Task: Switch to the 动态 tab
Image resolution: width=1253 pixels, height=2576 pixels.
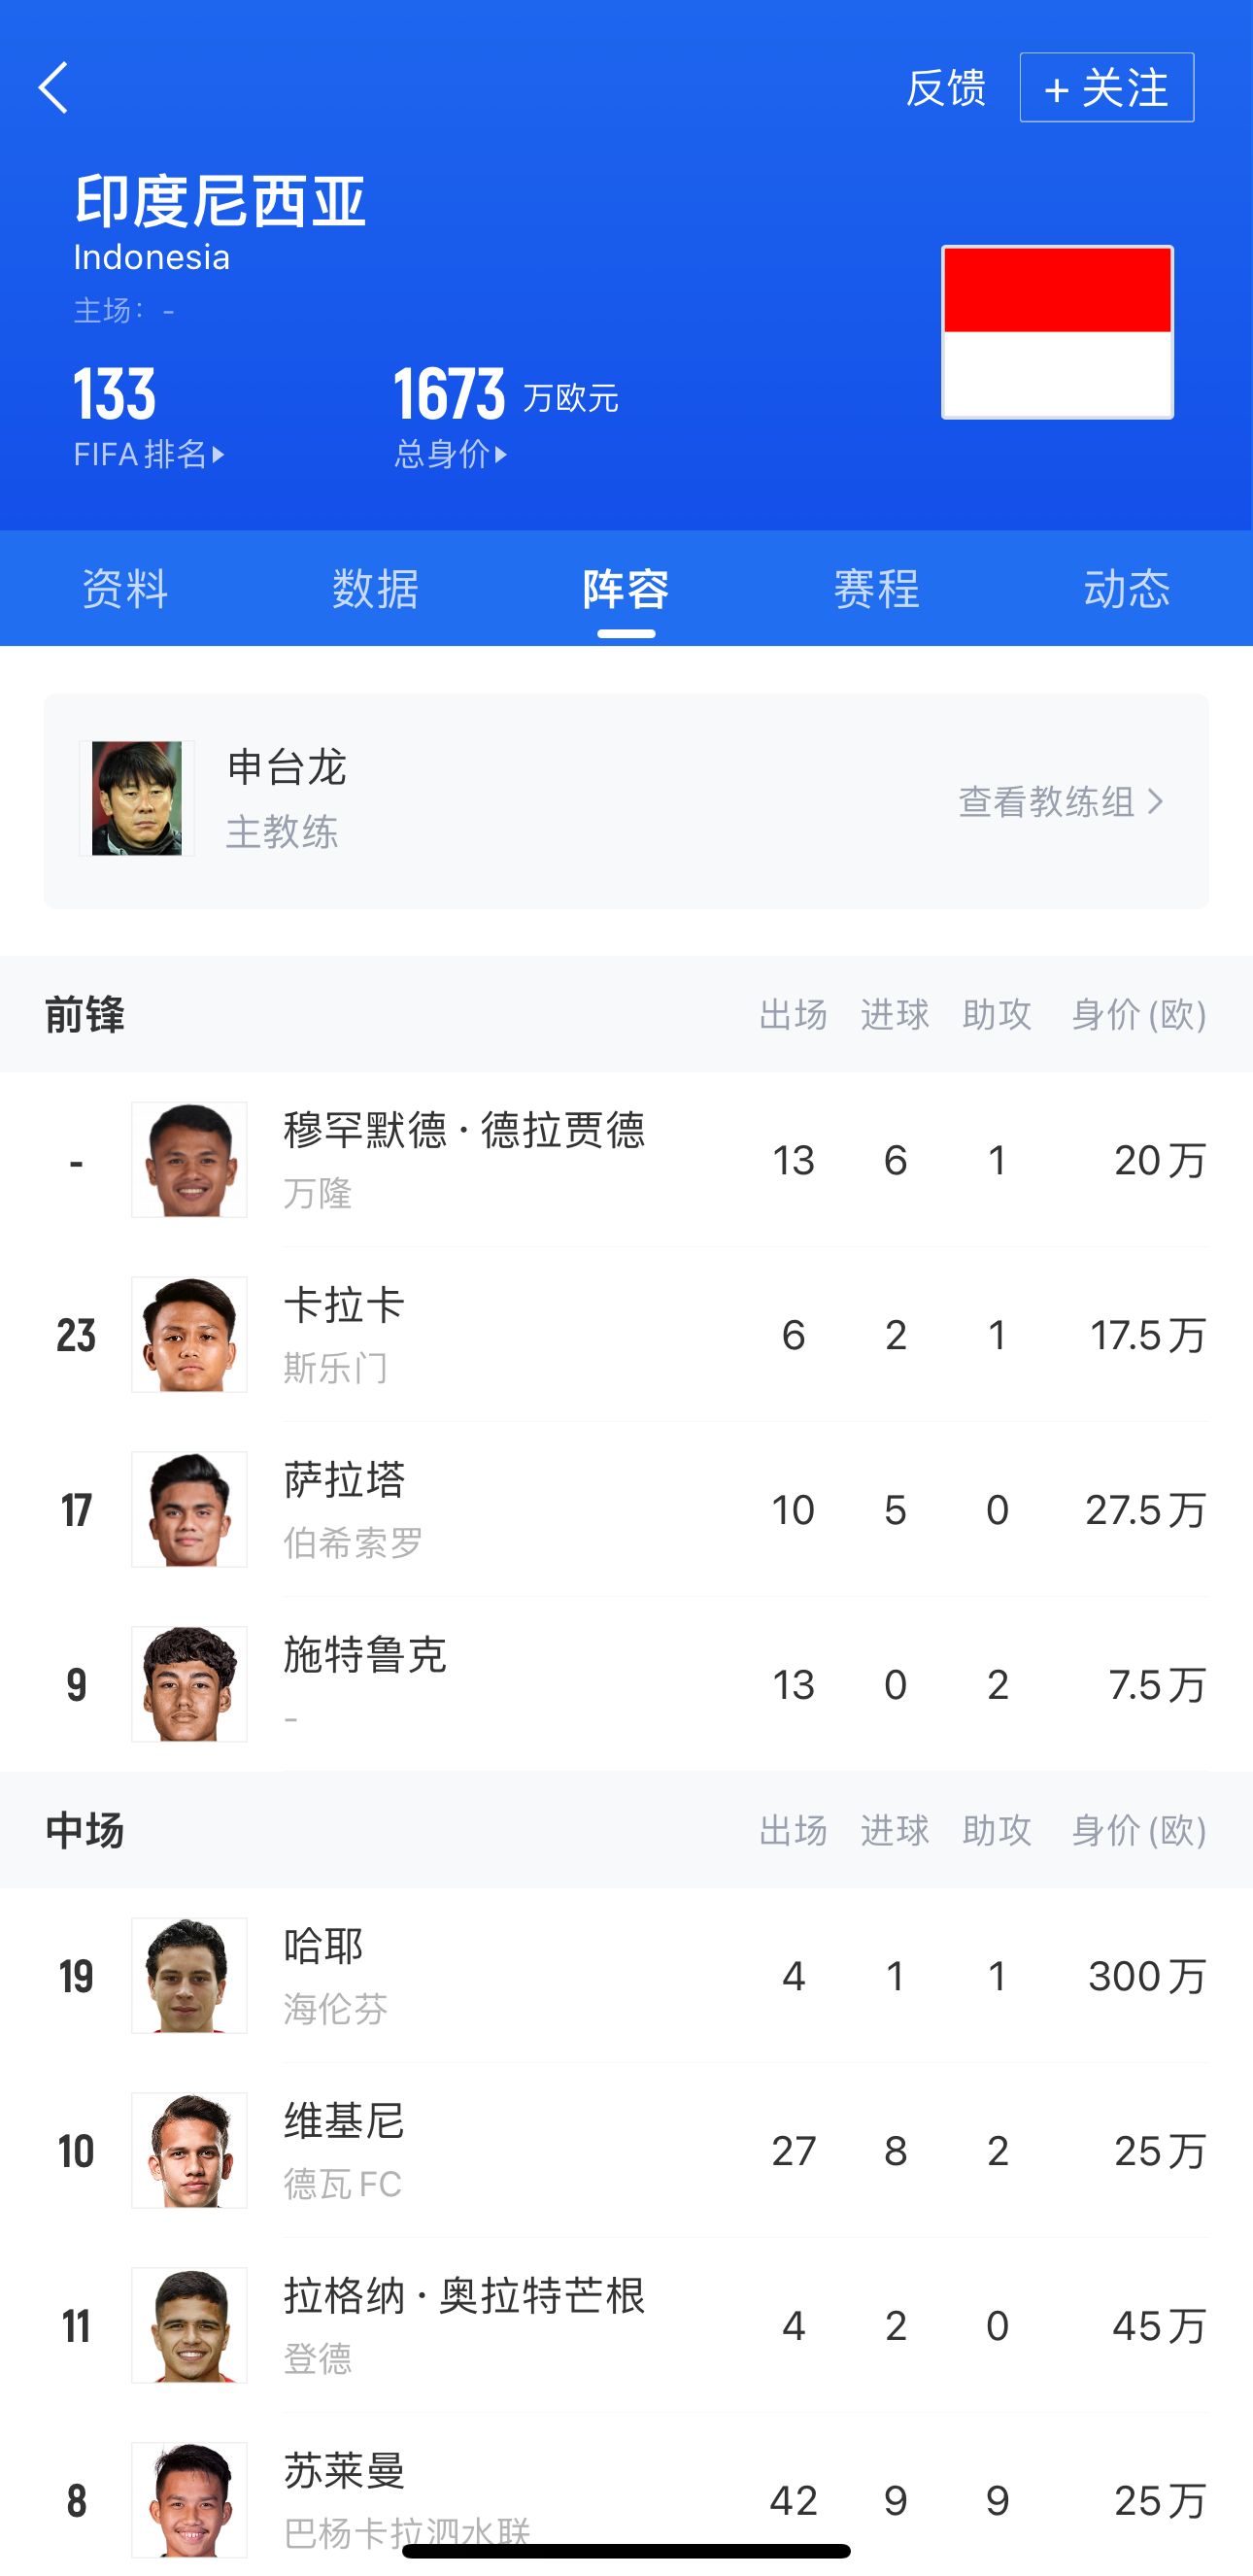Action: point(1127,589)
